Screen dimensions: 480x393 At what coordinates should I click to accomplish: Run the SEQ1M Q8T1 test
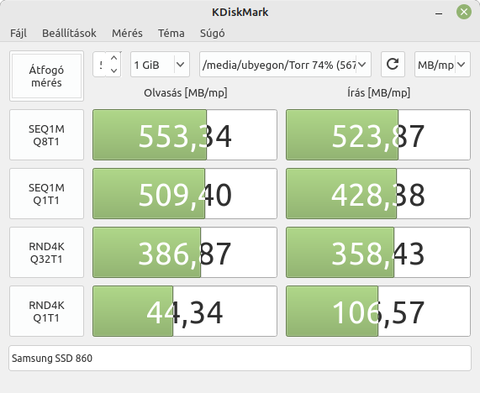click(x=46, y=135)
